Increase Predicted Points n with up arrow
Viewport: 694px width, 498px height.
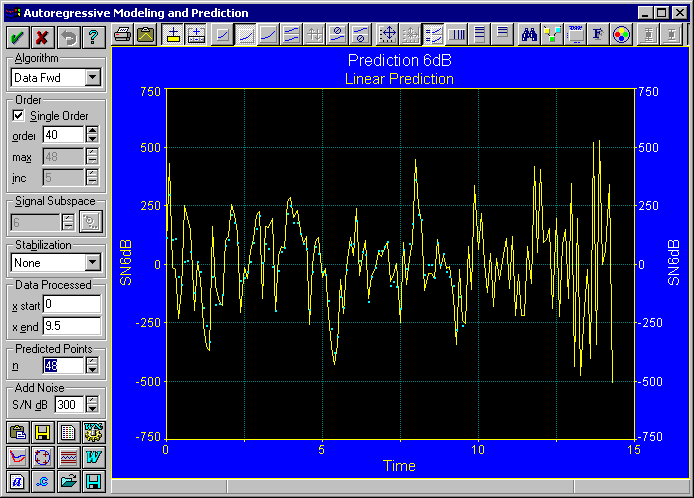(x=92, y=361)
